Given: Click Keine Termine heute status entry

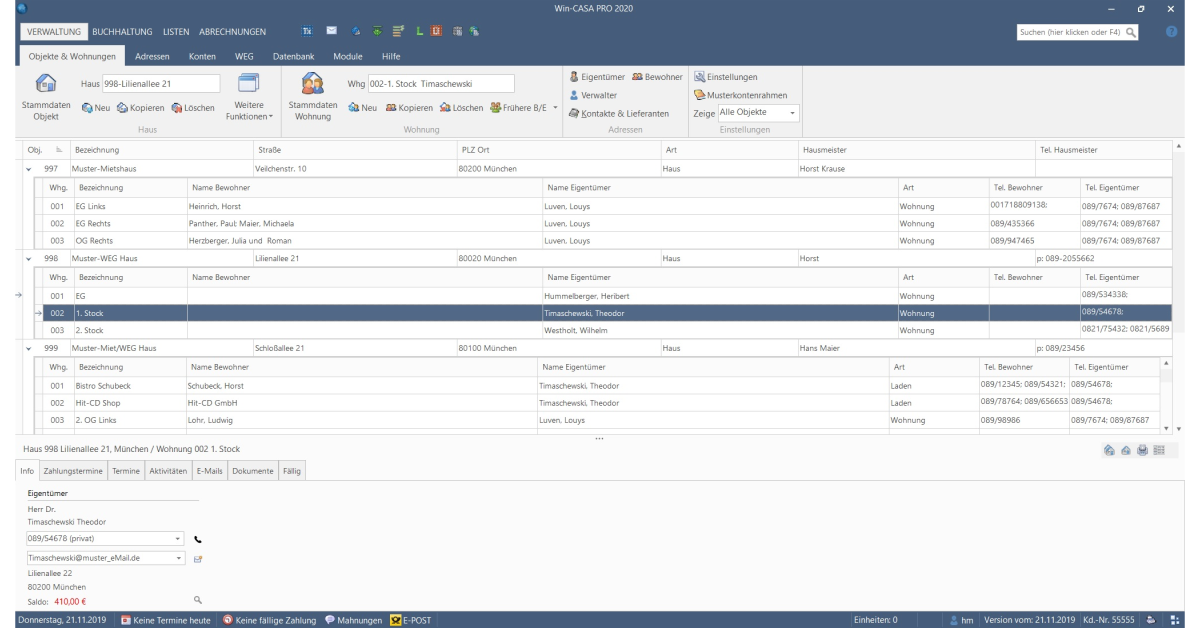Looking at the screenshot, I should [165, 620].
